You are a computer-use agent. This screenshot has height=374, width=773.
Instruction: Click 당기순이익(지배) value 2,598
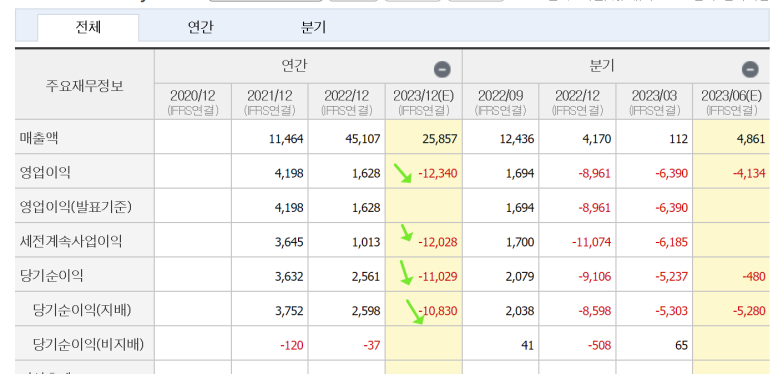[x=366, y=311]
